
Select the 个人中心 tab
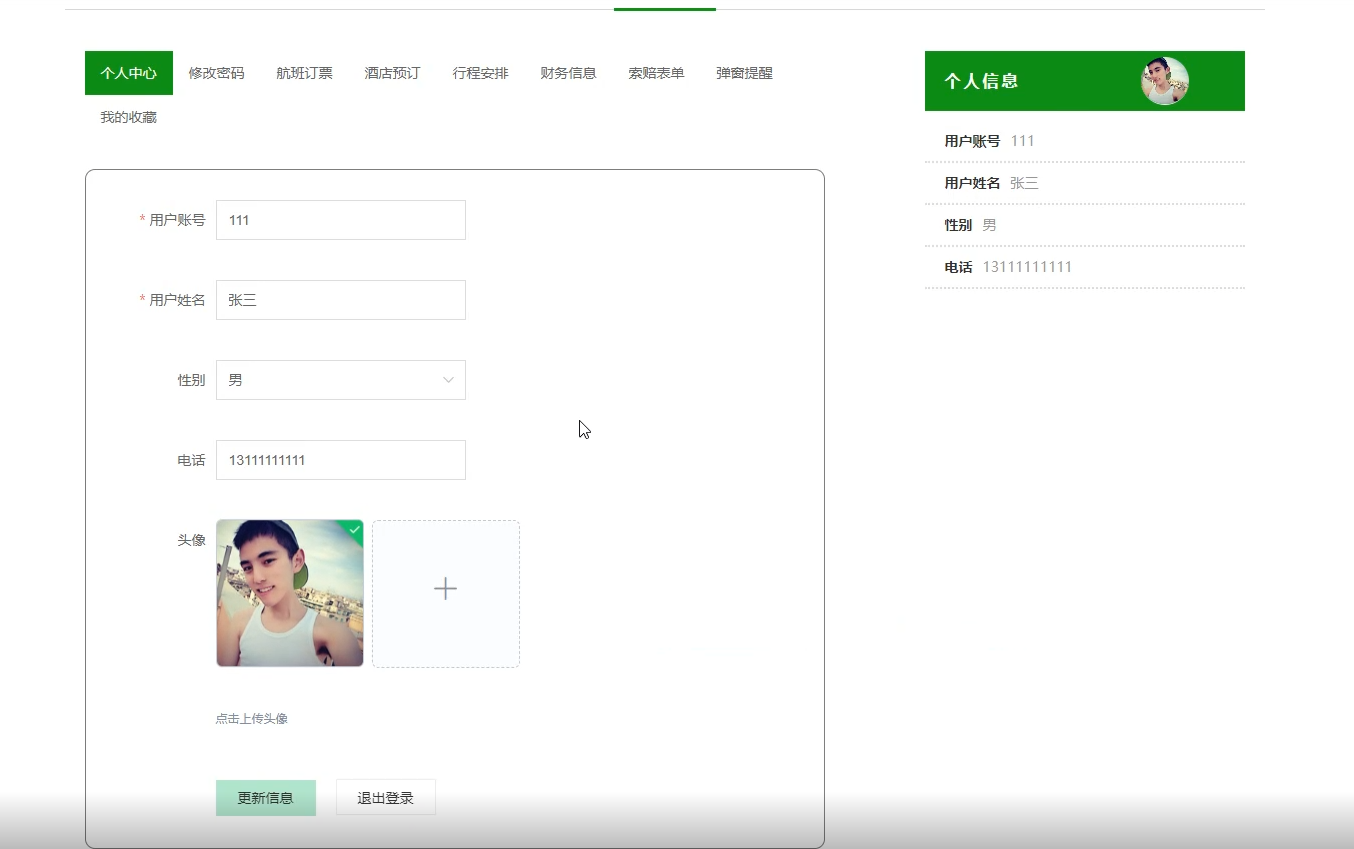(128, 72)
